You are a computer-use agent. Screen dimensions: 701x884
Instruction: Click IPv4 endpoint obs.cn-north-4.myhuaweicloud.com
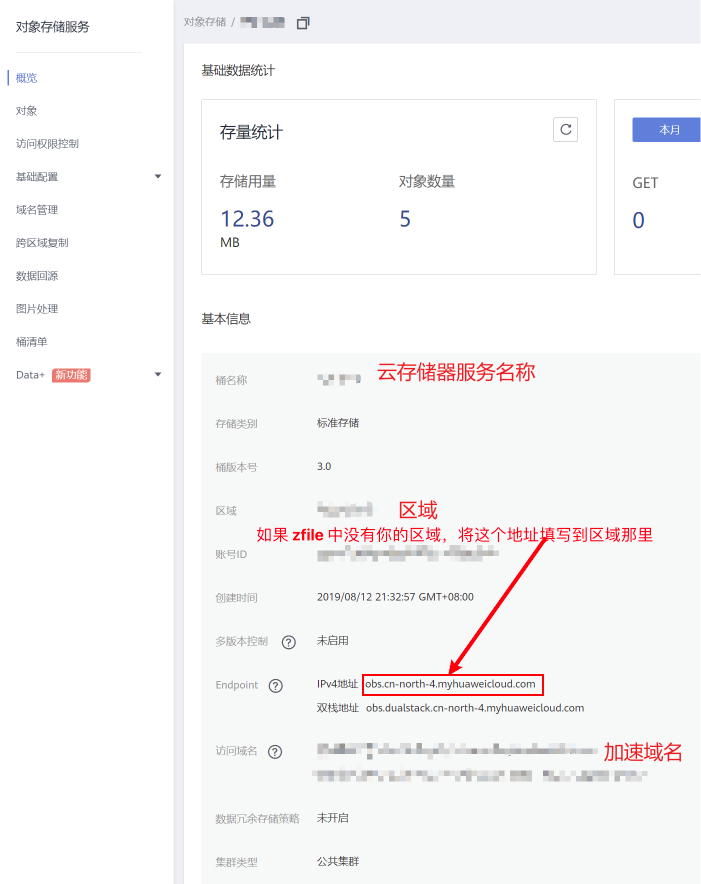(x=453, y=685)
